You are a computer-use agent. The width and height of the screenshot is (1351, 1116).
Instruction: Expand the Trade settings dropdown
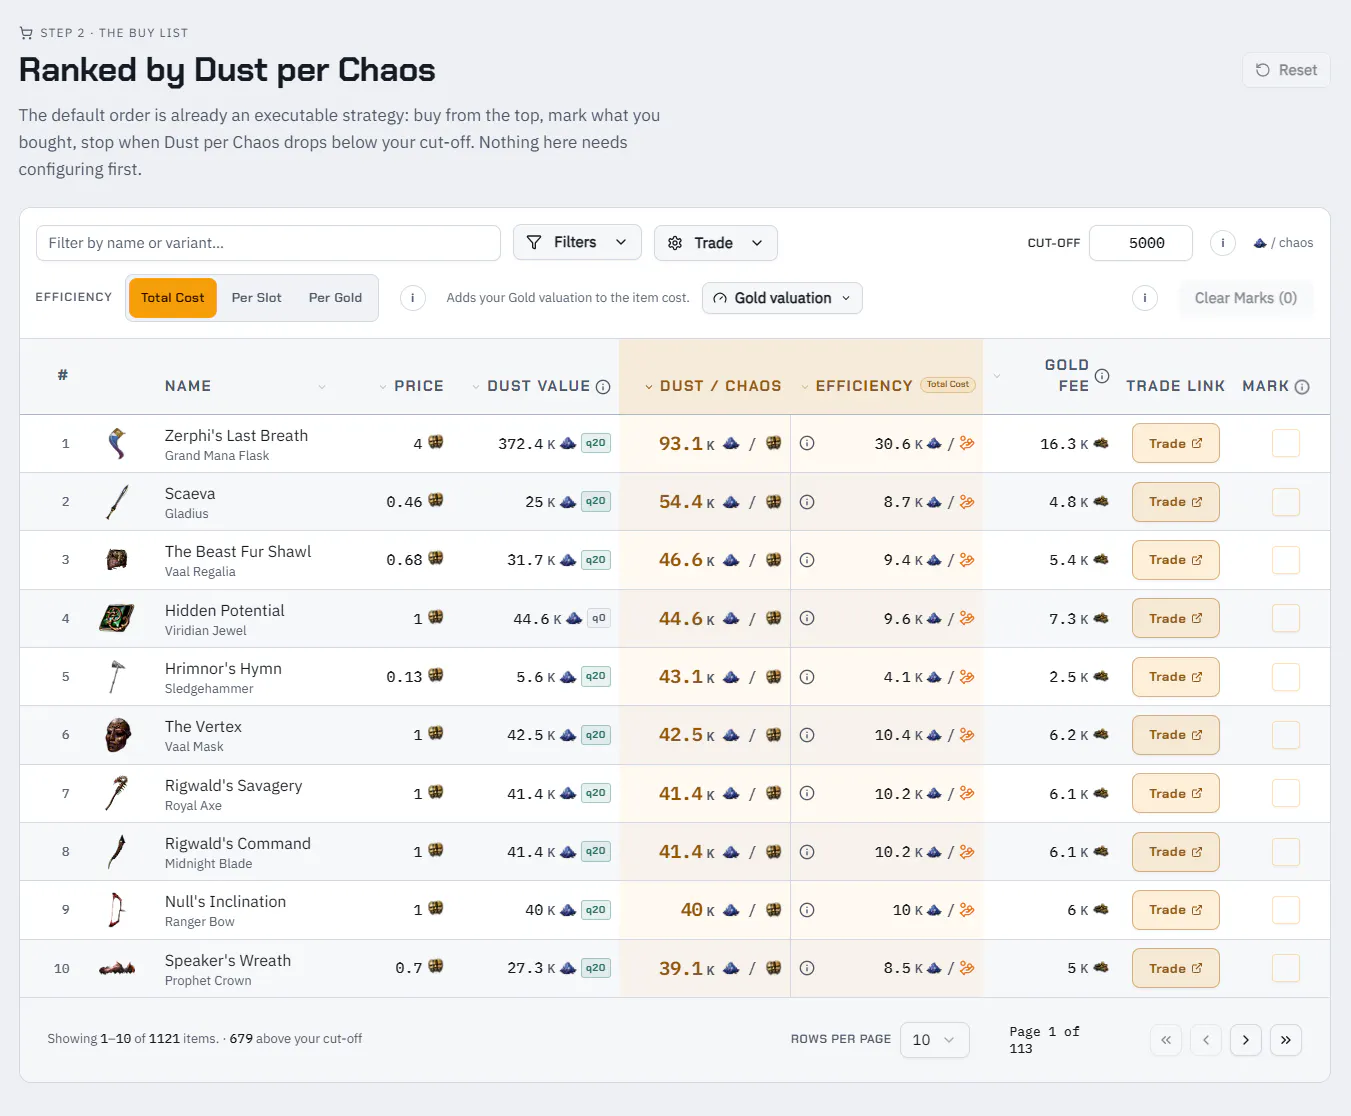[715, 243]
